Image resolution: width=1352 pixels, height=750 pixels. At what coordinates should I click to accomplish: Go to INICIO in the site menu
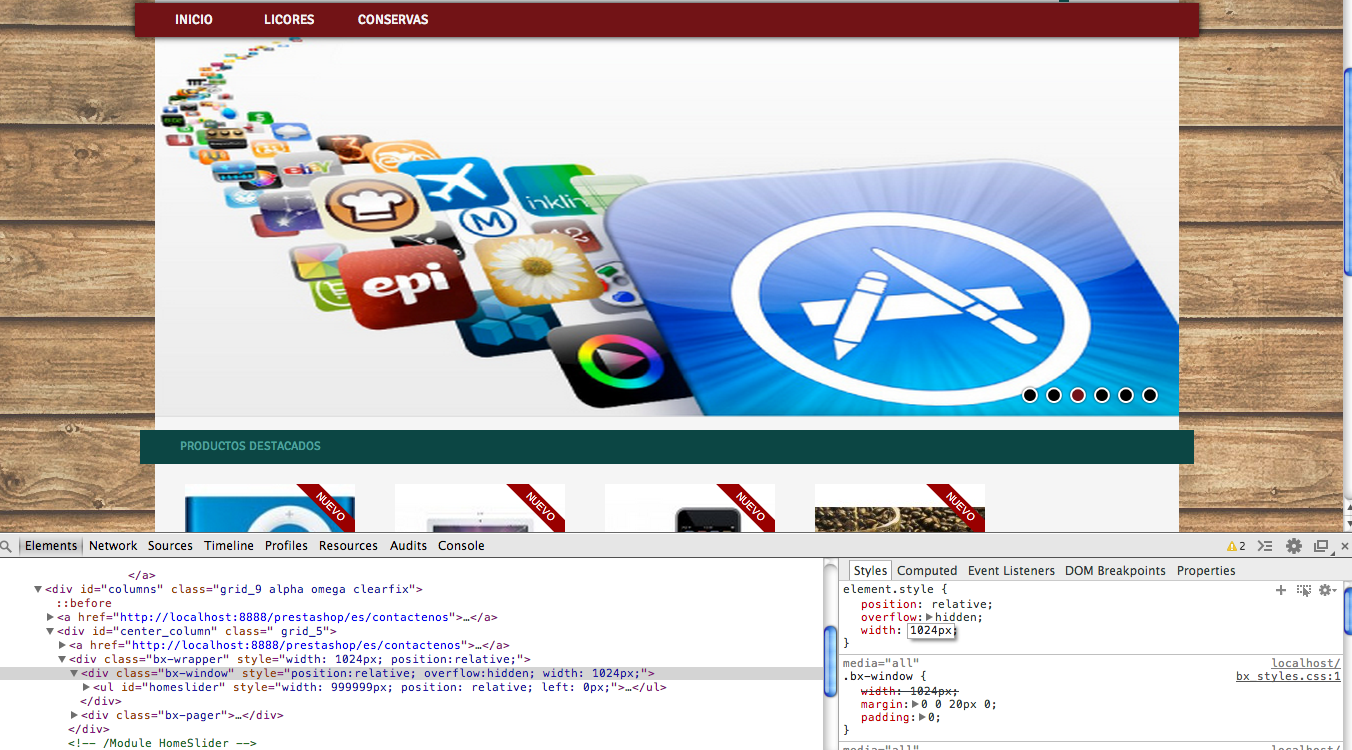pyautogui.click(x=194, y=20)
